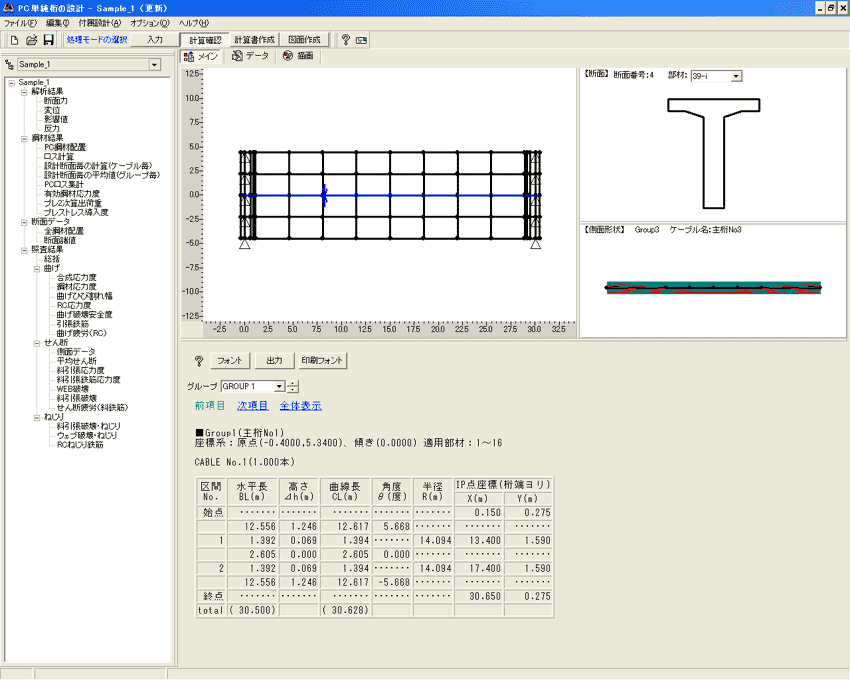
Task: Switch to the 描画 tab
Action: coord(299,56)
